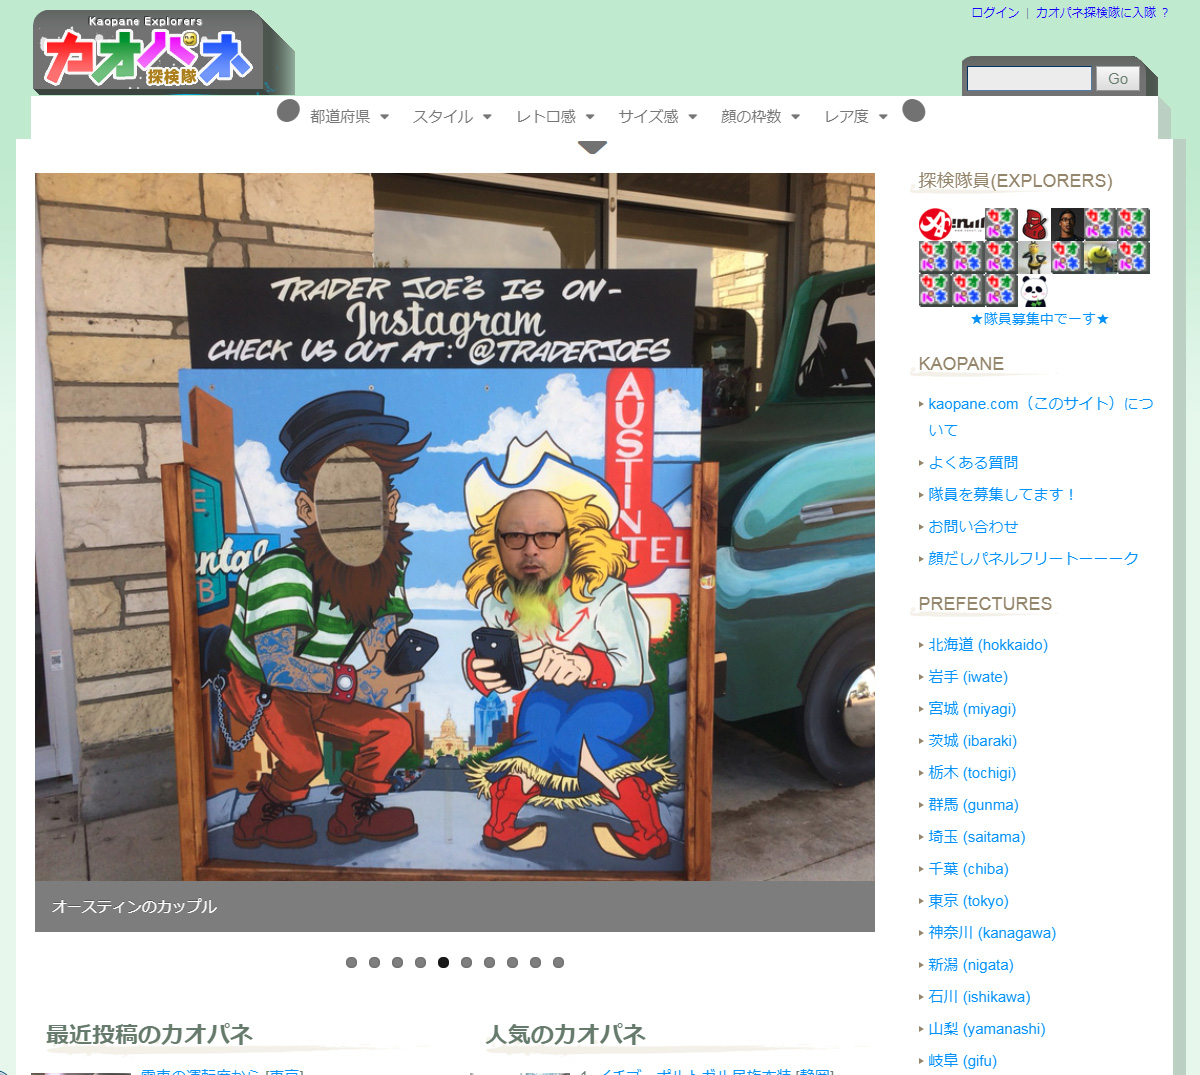This screenshot has height=1075, width=1200.
Task: Open the panda explorer avatar
Action: pos(1034,290)
